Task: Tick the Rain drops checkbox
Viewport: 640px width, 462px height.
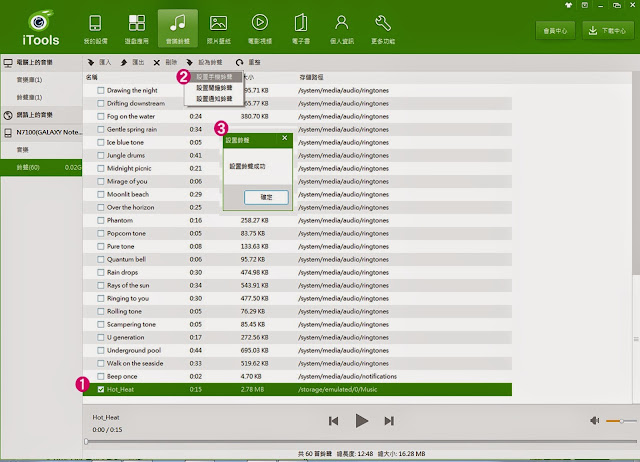Action: point(100,272)
